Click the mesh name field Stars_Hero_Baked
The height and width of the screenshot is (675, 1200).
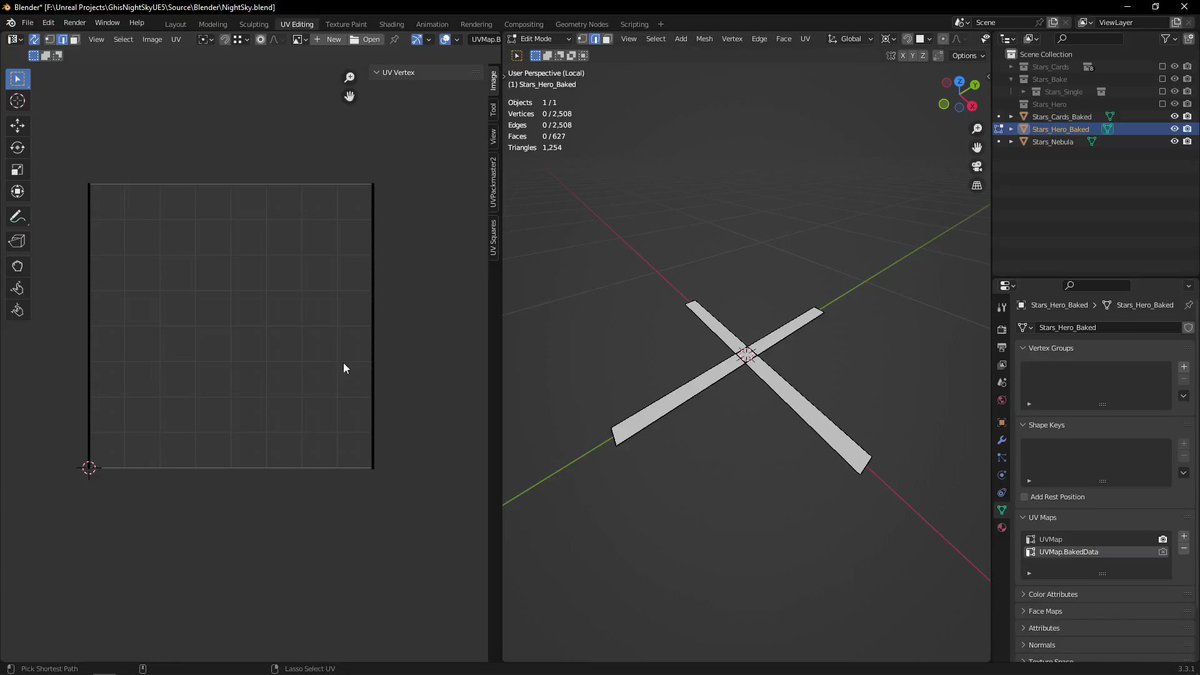(x=1107, y=327)
